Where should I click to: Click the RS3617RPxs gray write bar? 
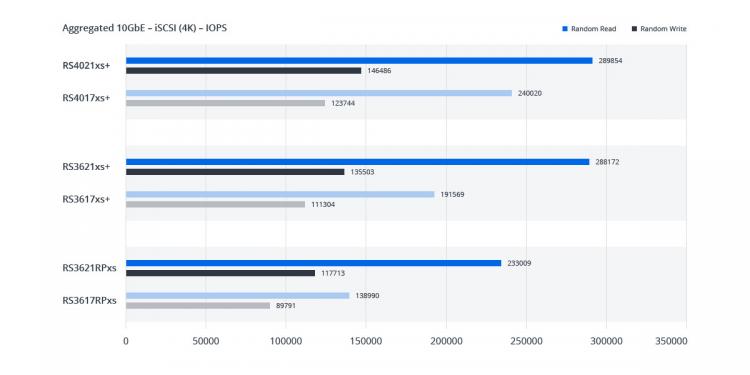click(198, 306)
